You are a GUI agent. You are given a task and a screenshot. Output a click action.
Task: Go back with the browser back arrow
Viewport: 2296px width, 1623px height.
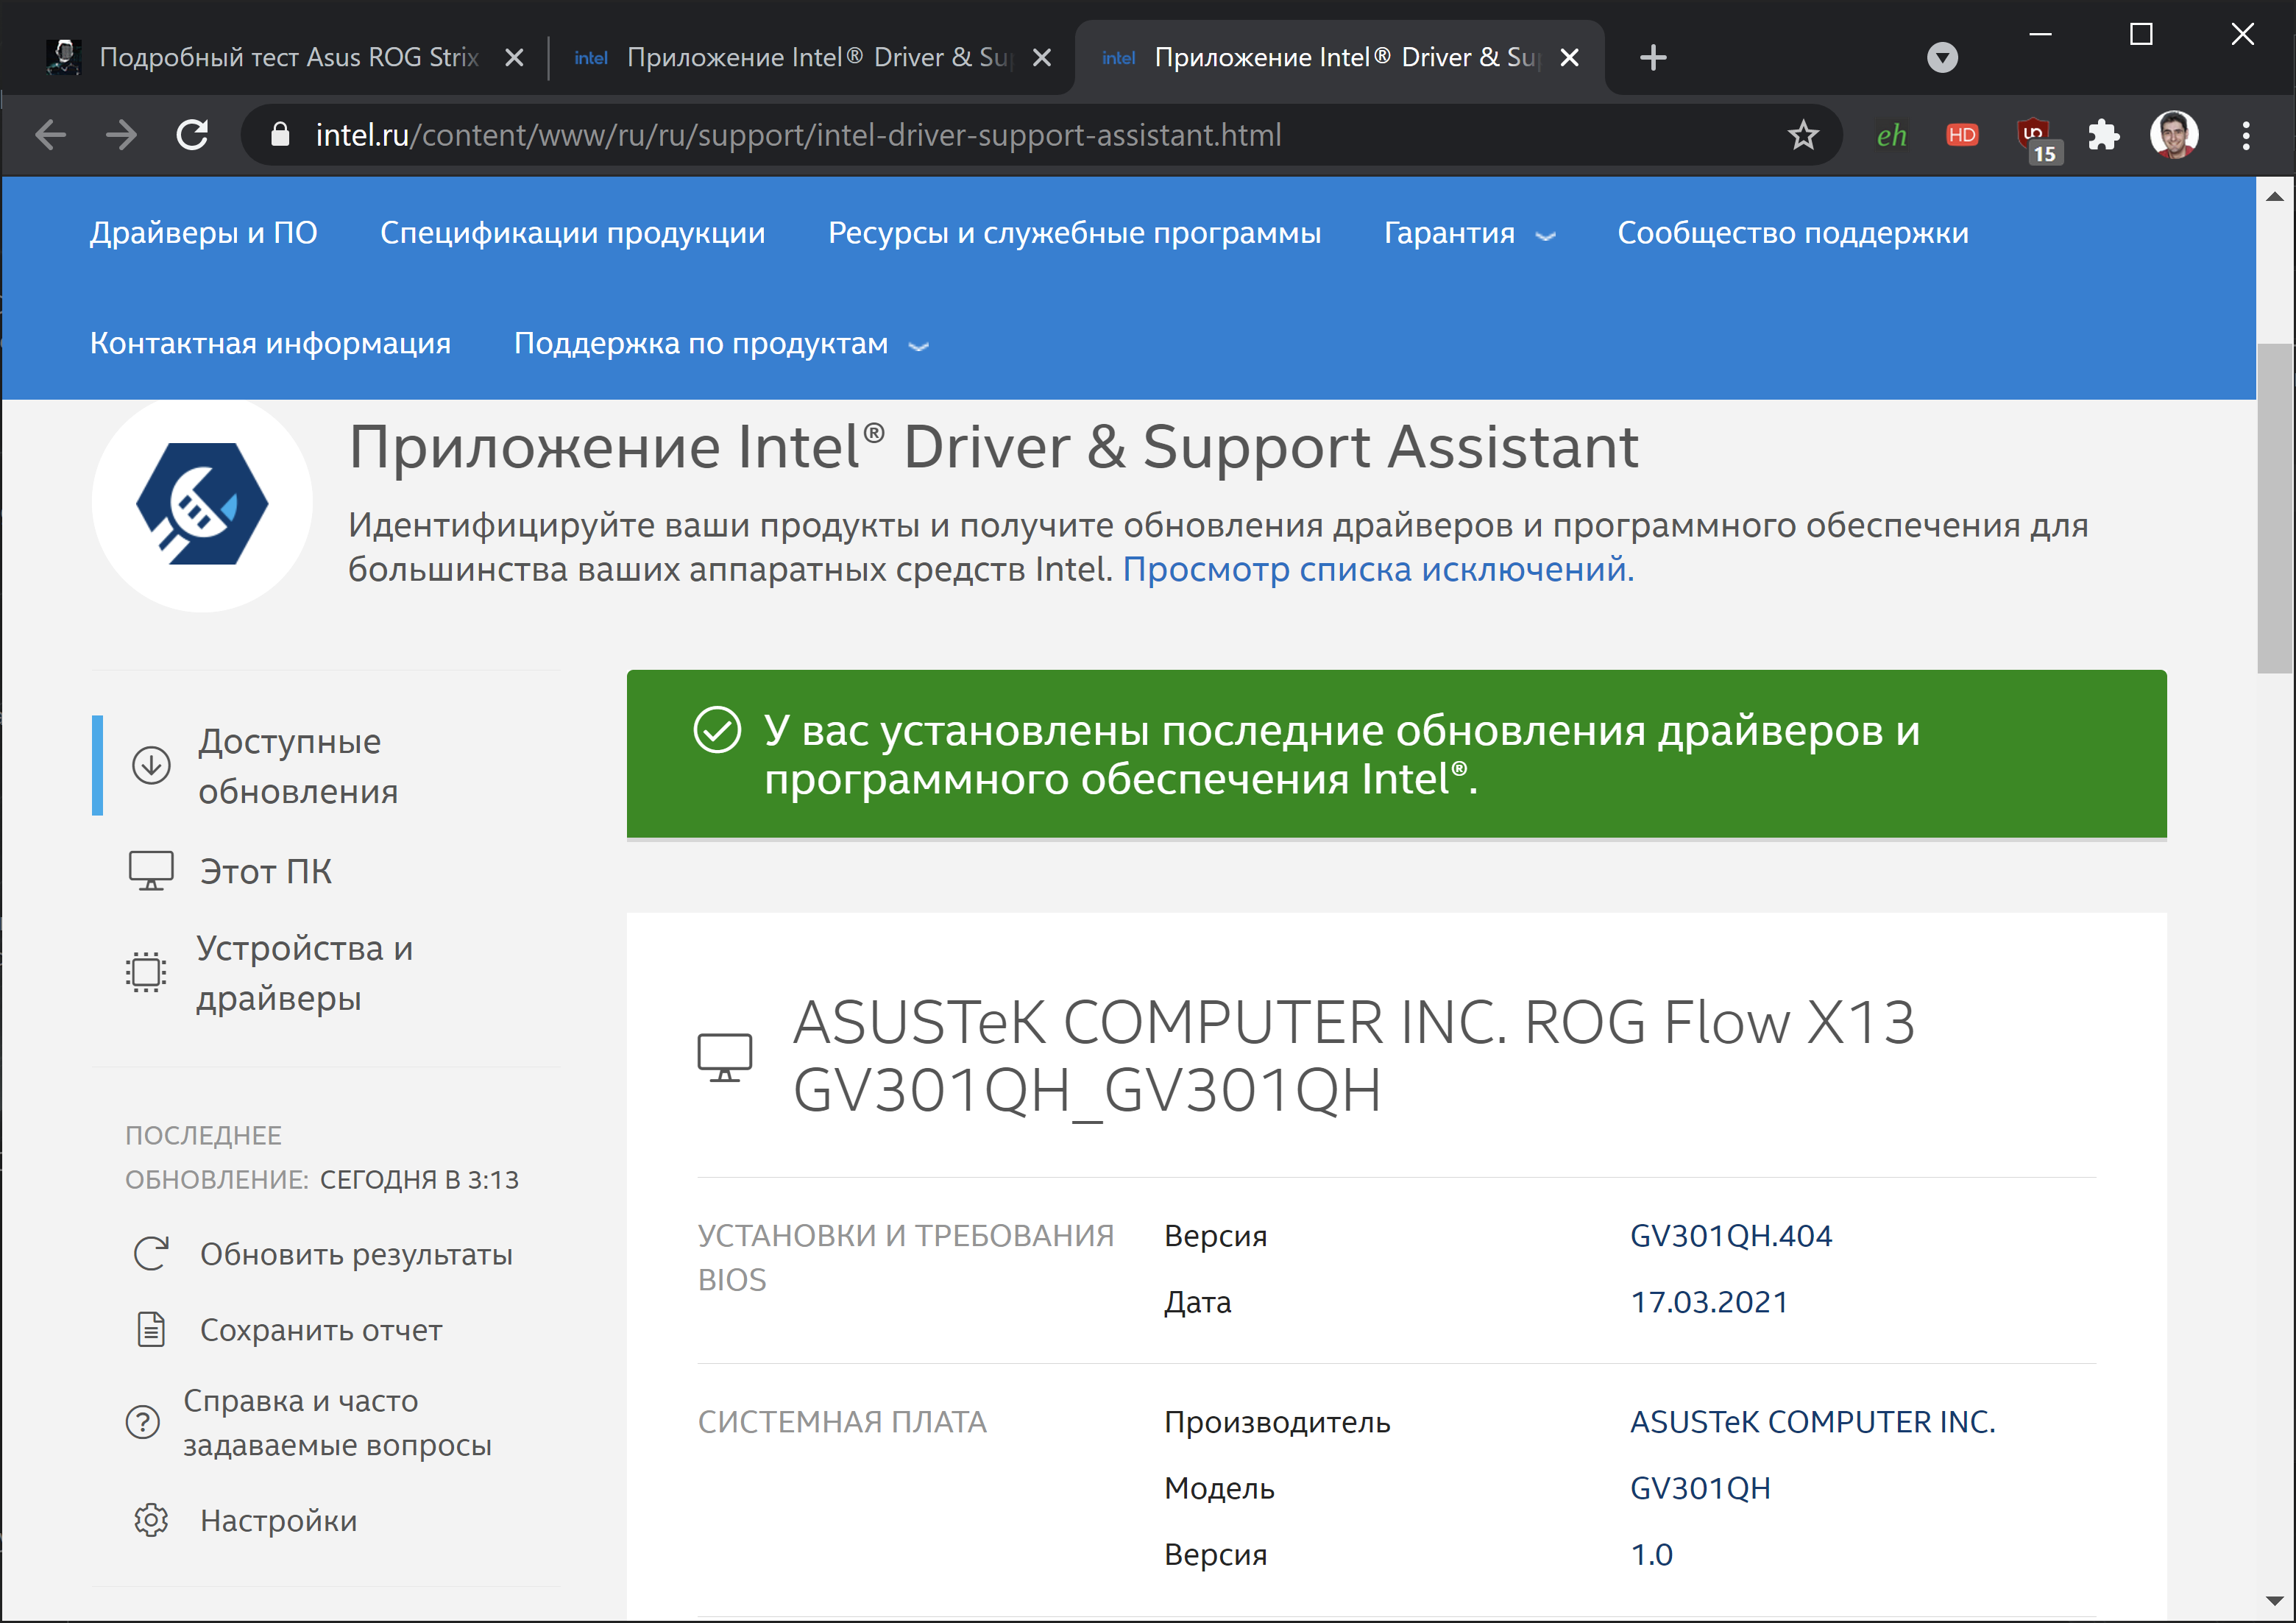(50, 135)
